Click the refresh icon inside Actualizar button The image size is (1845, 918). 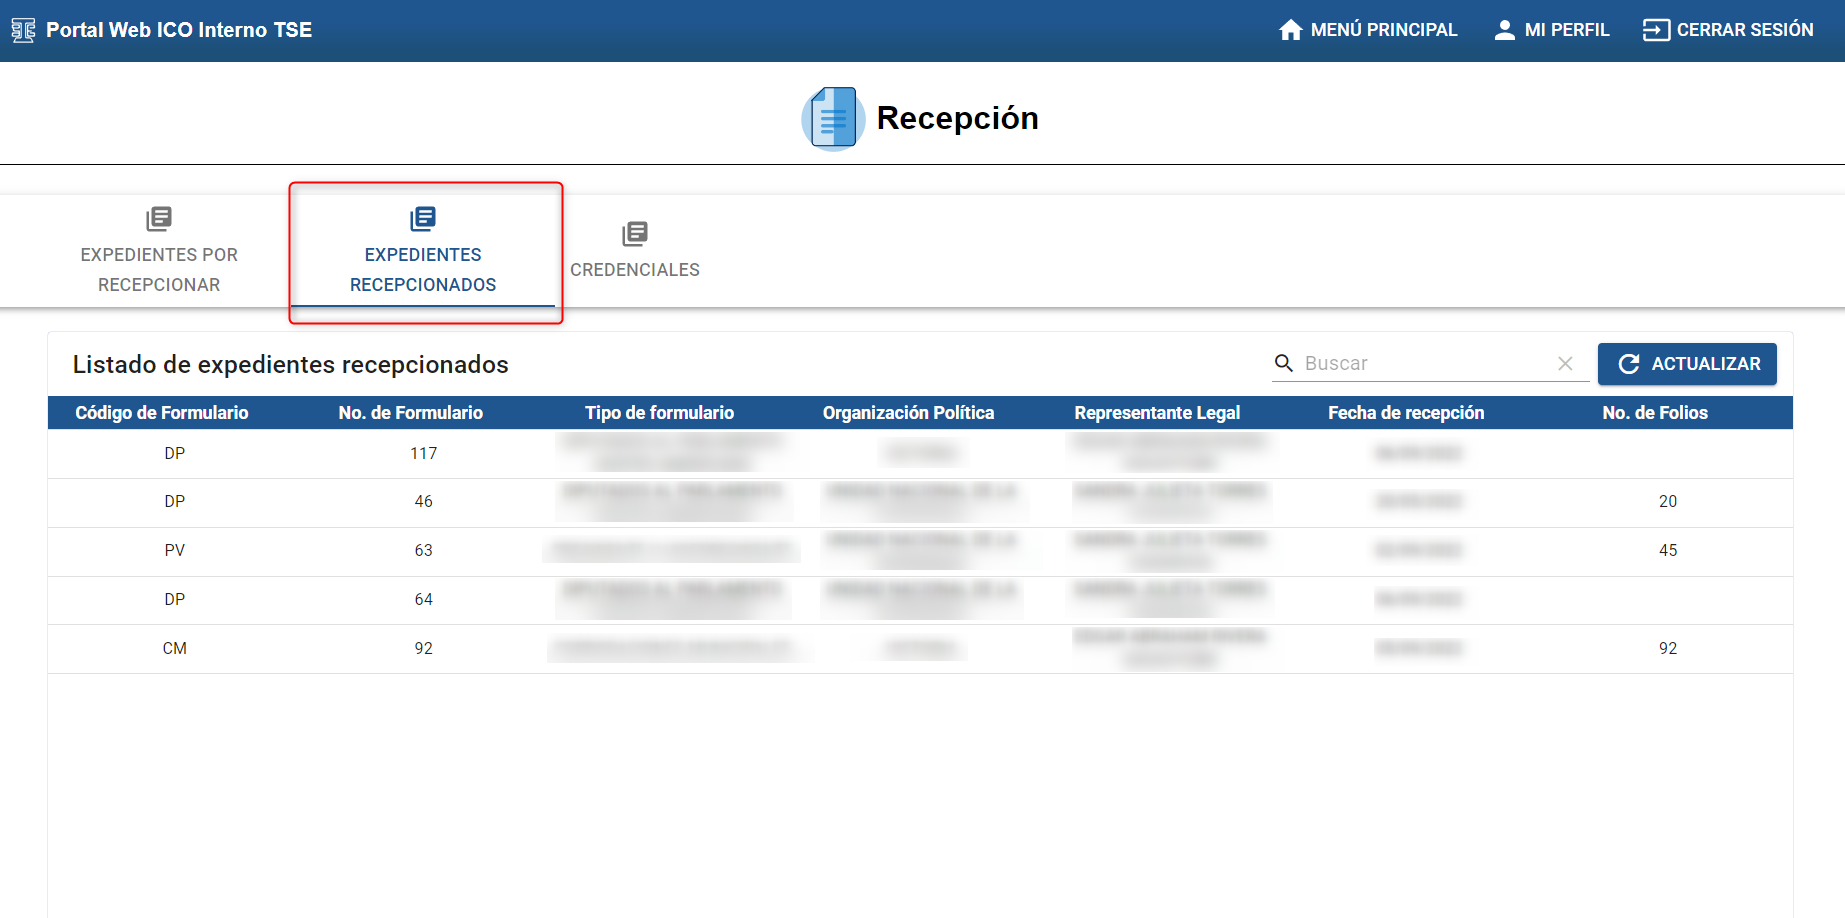tap(1629, 364)
